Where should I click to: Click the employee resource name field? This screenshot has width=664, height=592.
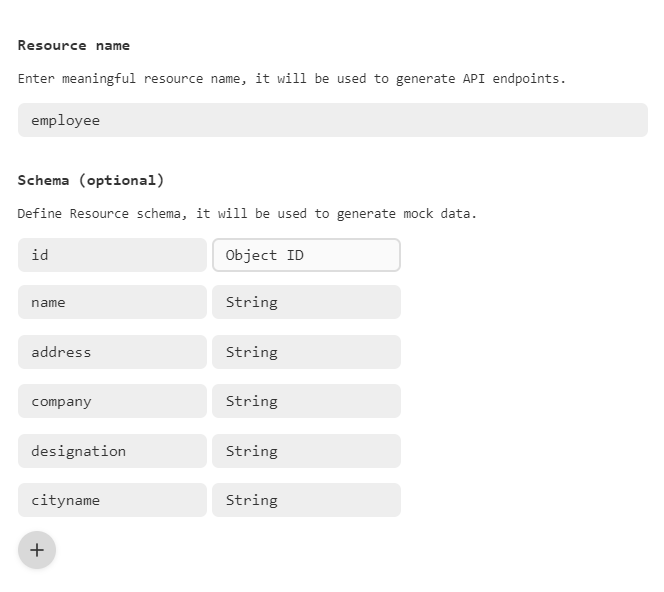pyautogui.click(x=332, y=120)
